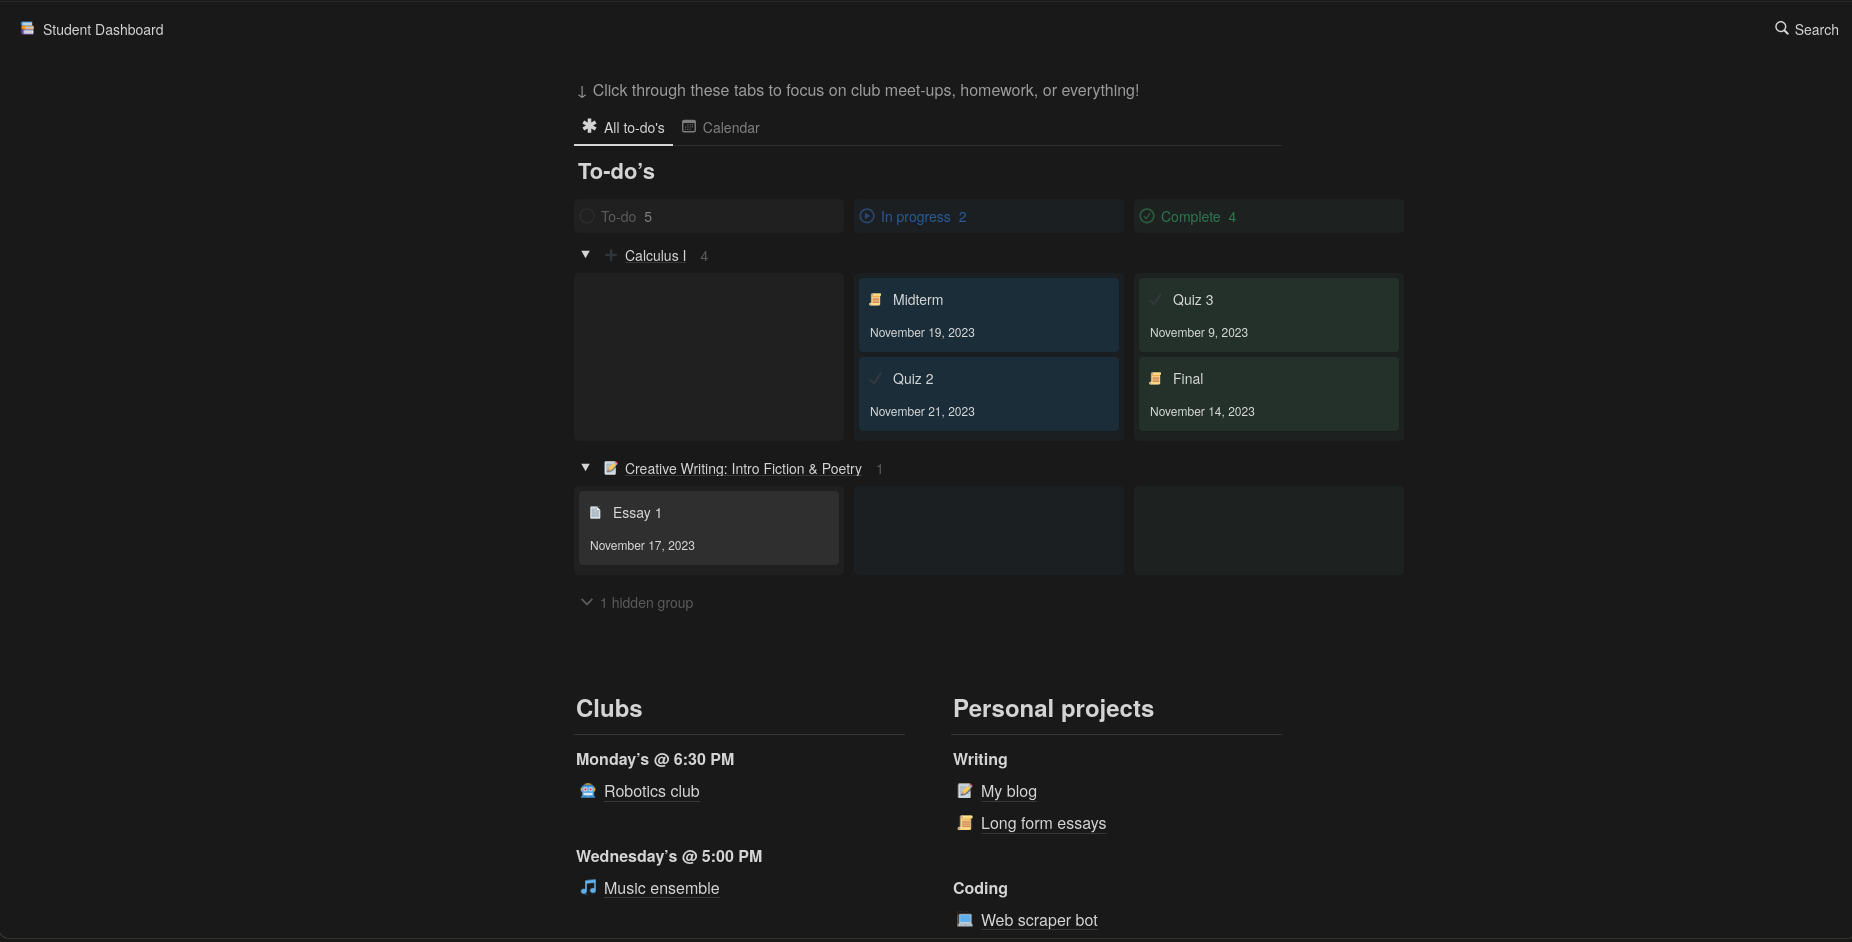Click the robot icon beside Robotics club

tap(588, 790)
